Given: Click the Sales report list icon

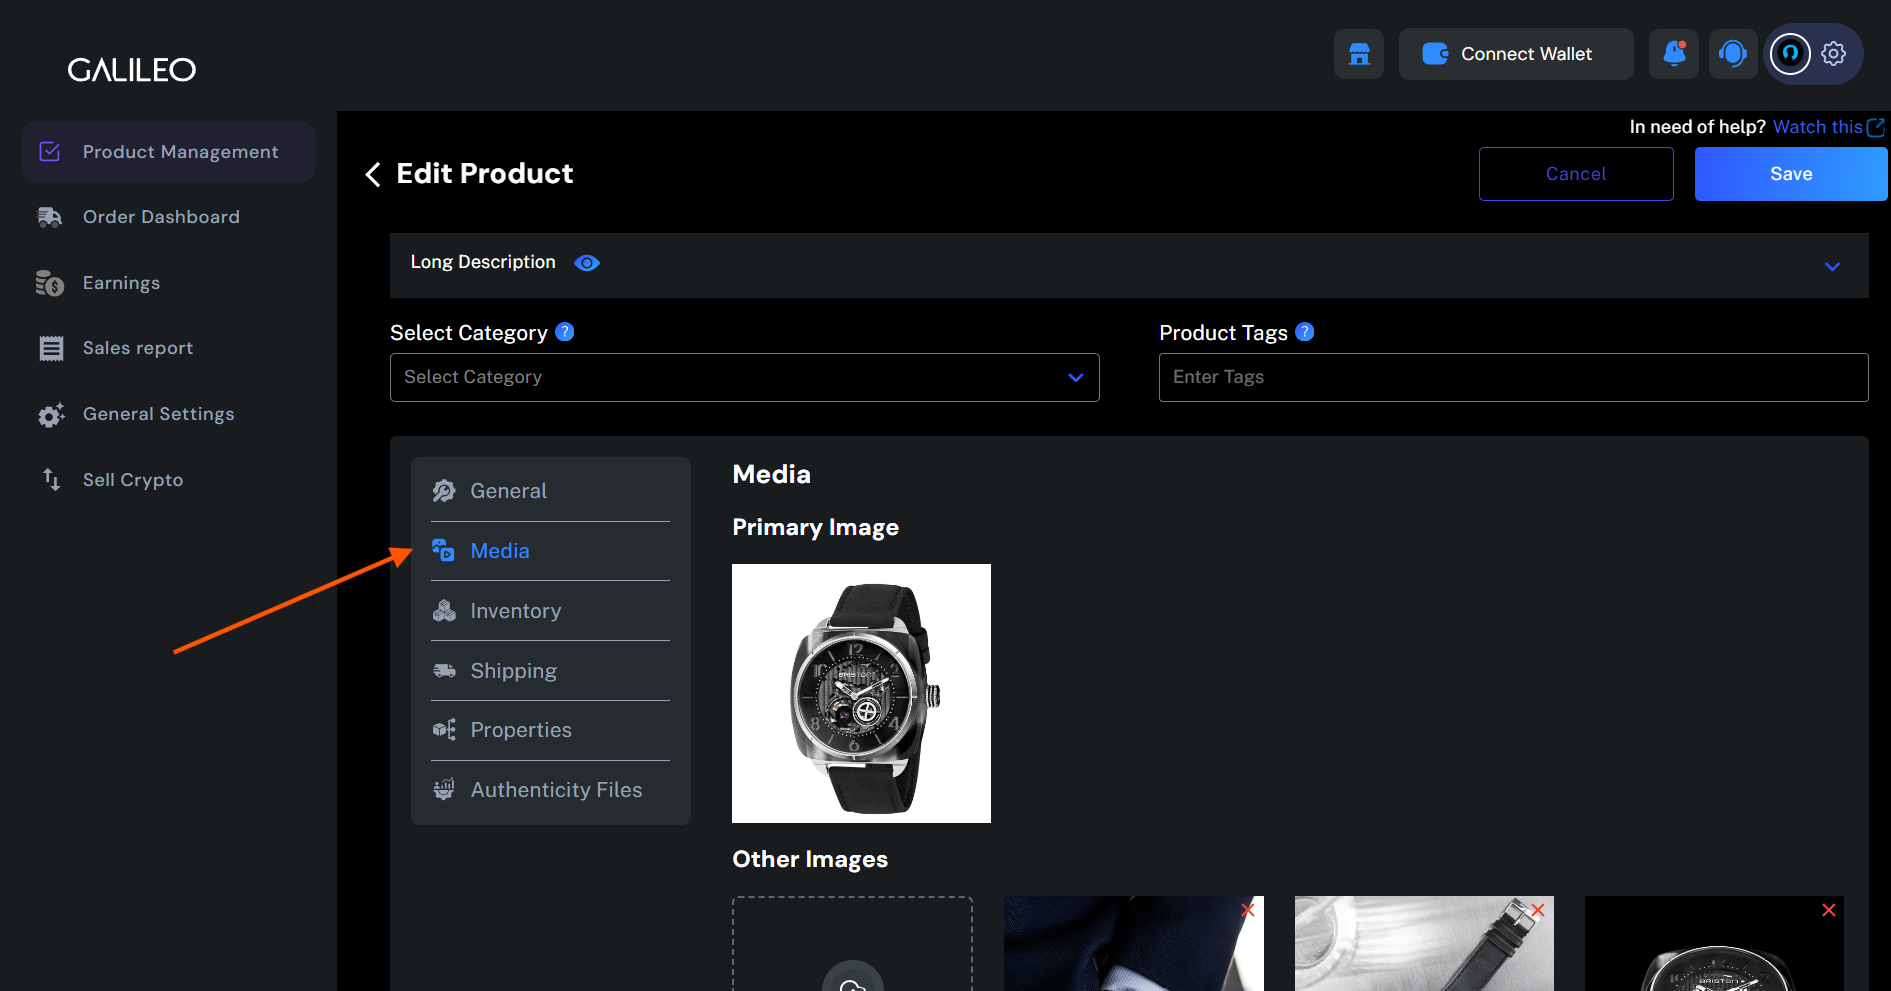Looking at the screenshot, I should click(51, 348).
